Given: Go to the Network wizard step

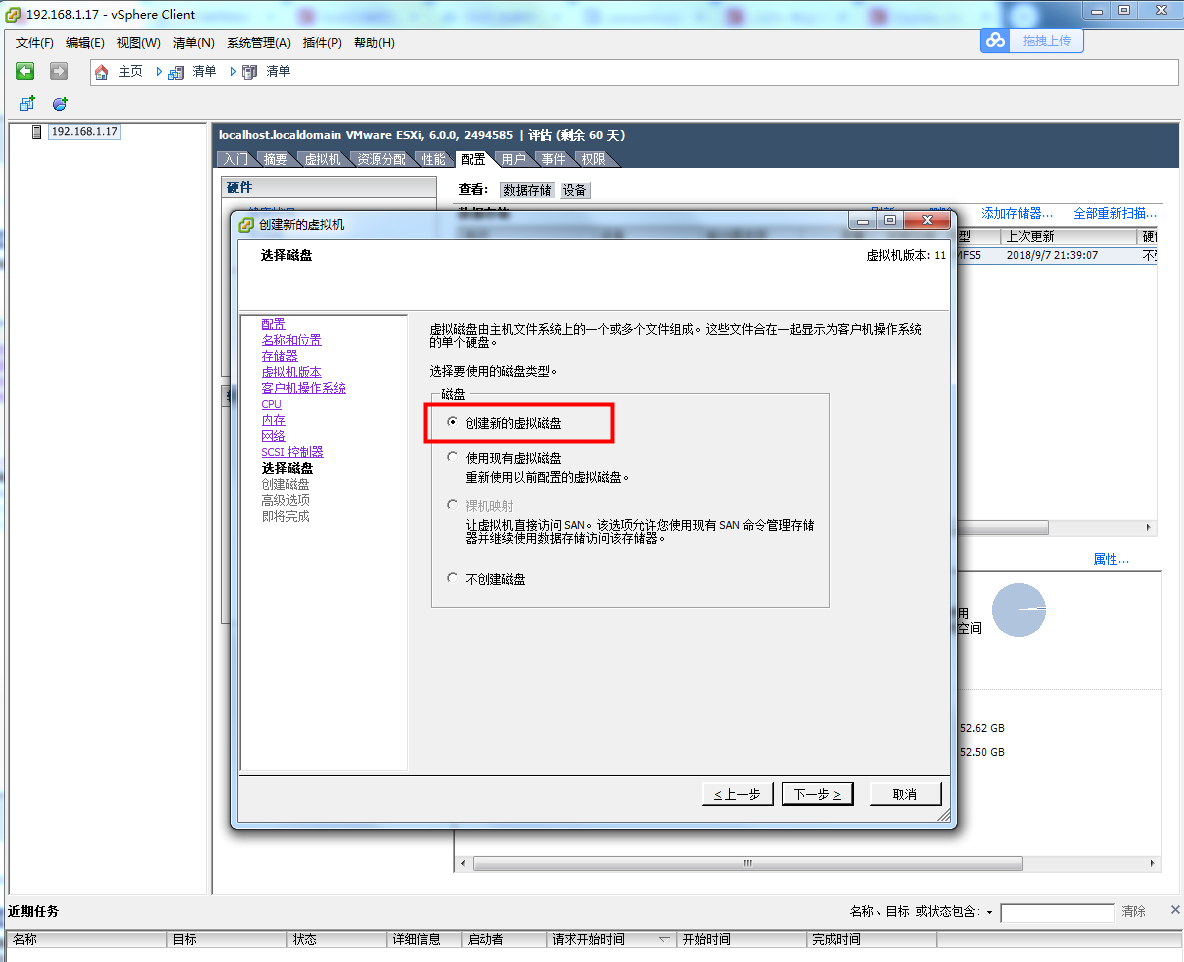Looking at the screenshot, I should click(273, 436).
